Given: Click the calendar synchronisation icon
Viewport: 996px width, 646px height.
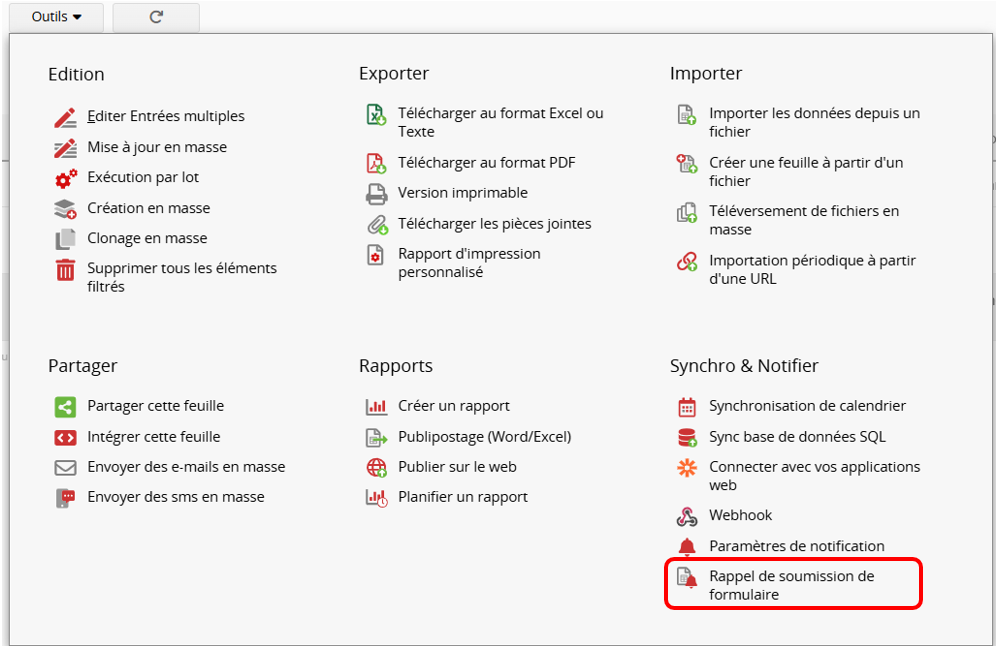Looking at the screenshot, I should click(687, 407).
